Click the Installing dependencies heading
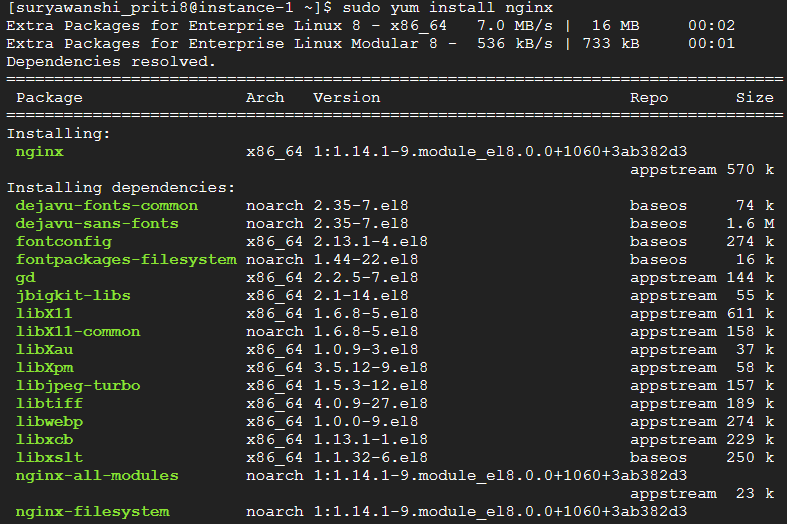 121,188
